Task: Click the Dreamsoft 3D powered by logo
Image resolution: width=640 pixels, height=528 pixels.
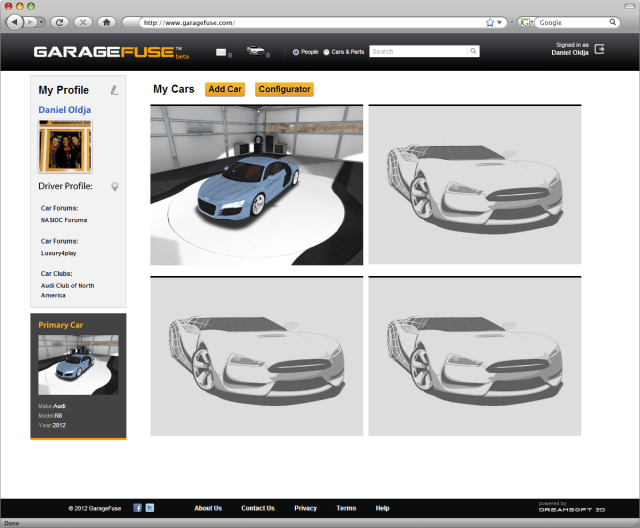Action: 572,507
